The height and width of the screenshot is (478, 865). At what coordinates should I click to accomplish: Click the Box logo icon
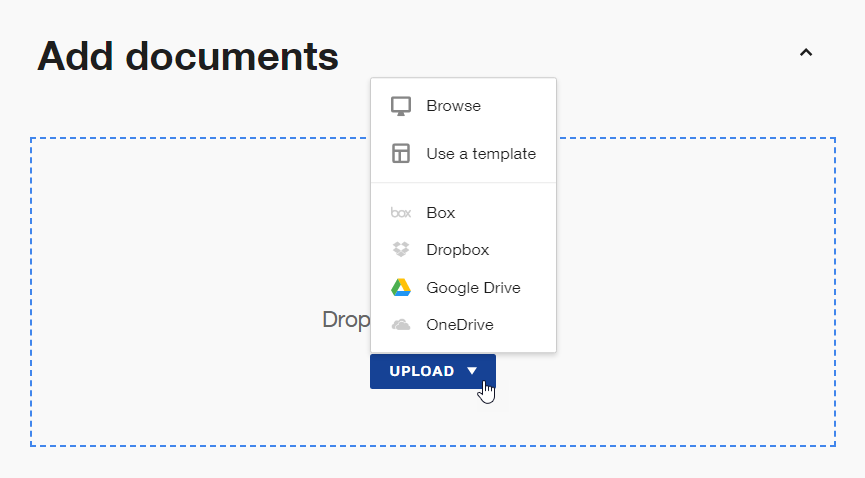401,213
